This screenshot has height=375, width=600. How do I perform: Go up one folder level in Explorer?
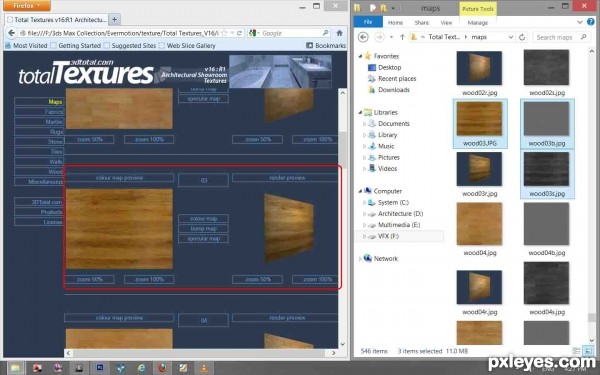[x=402, y=37]
